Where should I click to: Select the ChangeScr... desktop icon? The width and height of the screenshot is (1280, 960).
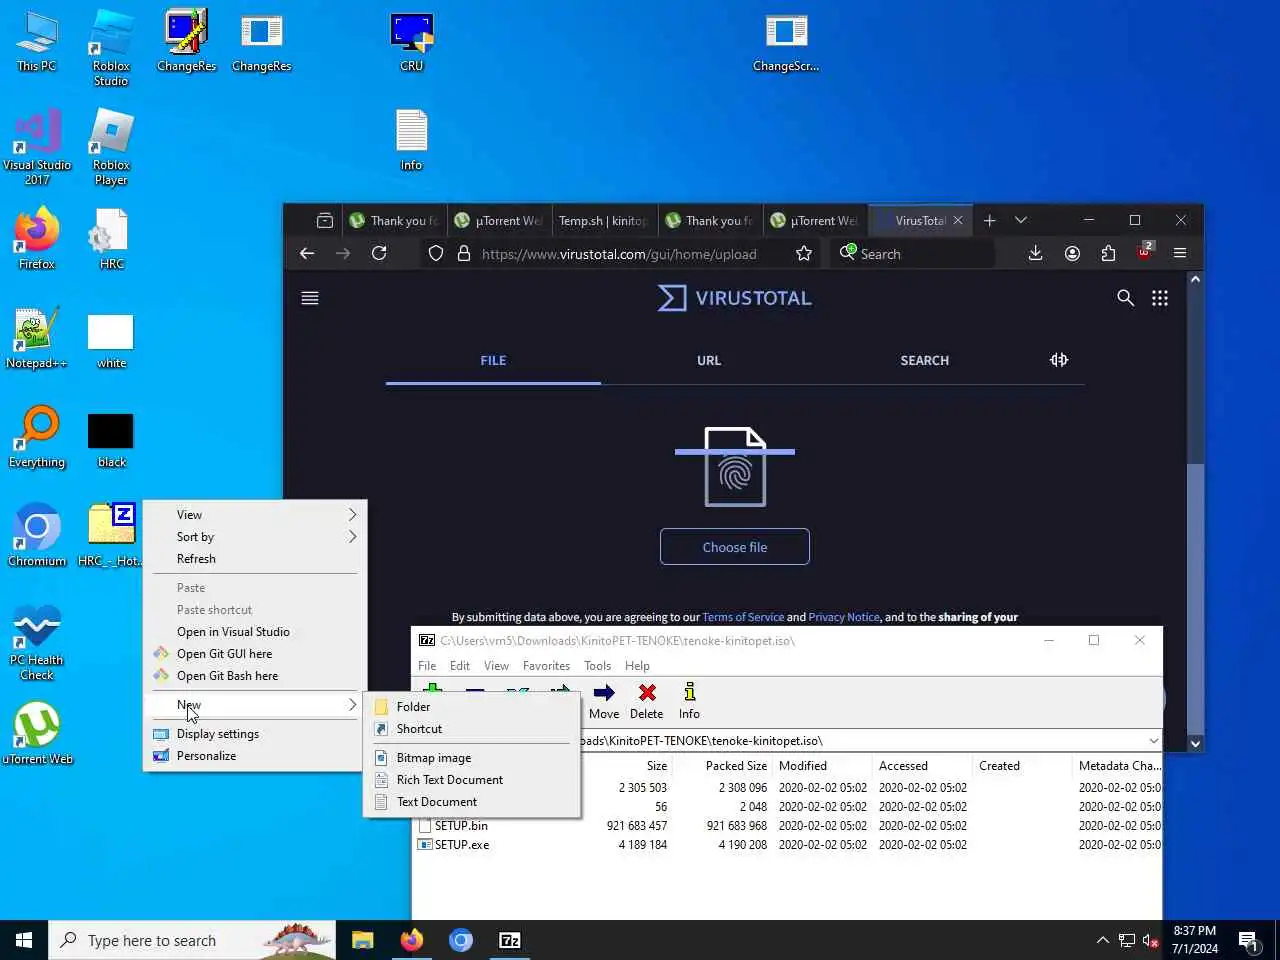[x=786, y=40]
